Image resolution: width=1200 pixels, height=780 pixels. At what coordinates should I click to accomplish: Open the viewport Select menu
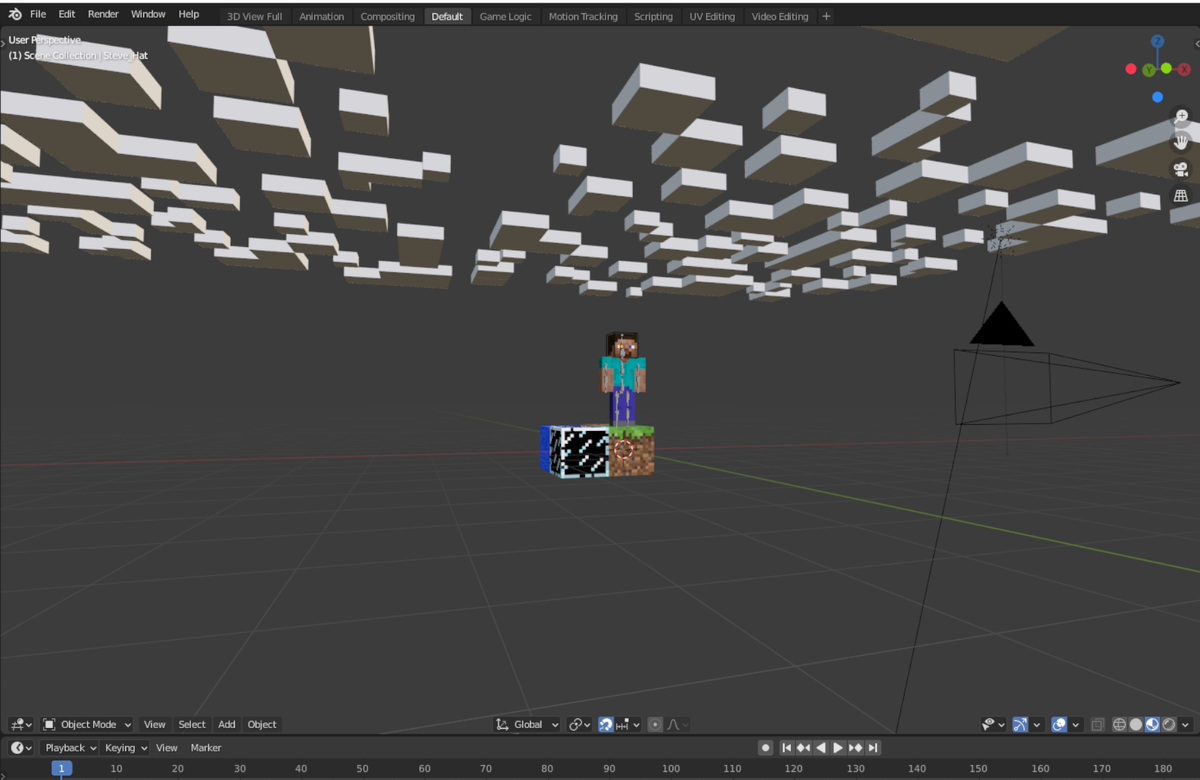[192, 724]
